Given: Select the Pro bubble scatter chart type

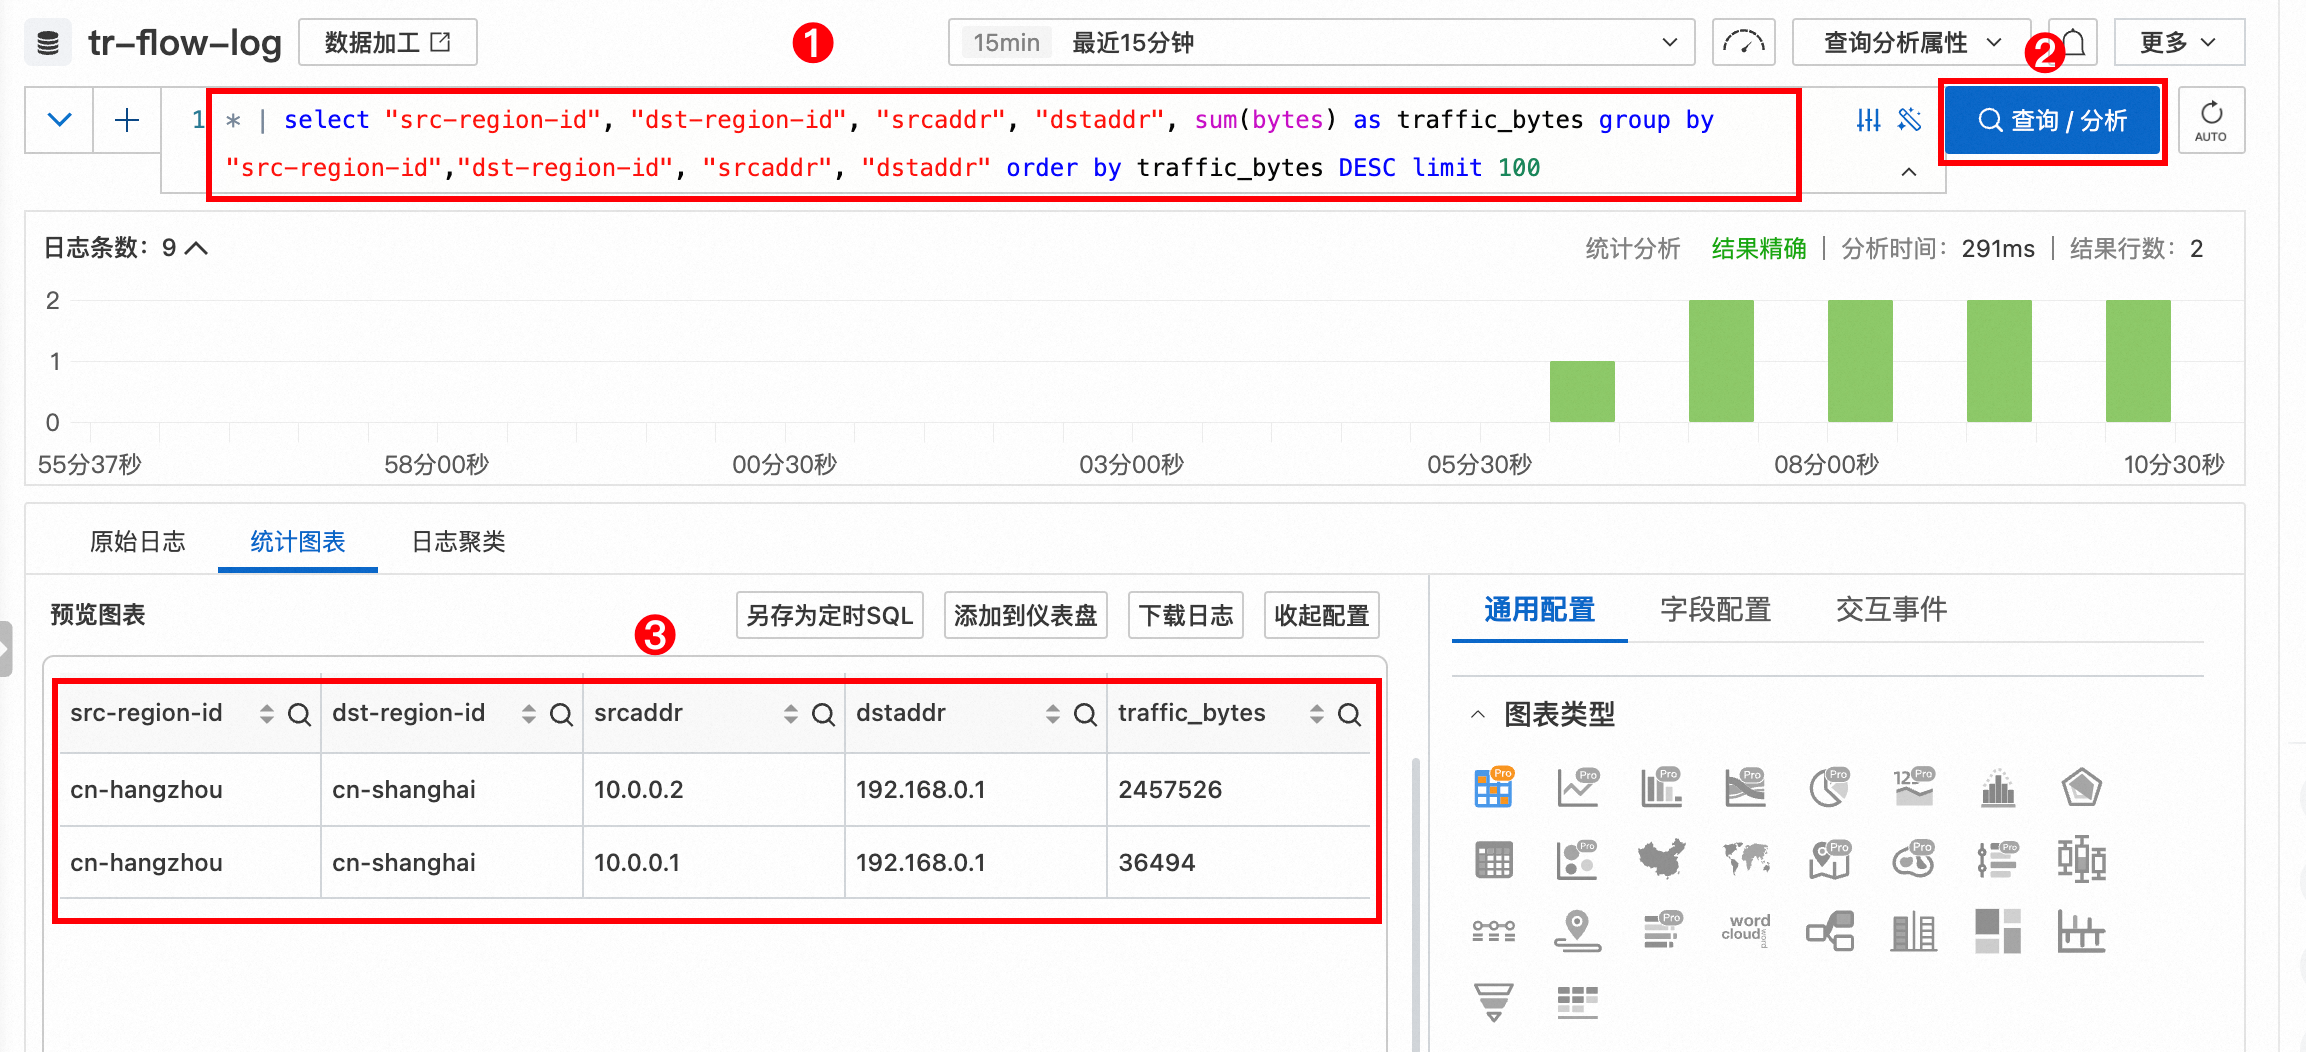Looking at the screenshot, I should pos(1577,860).
